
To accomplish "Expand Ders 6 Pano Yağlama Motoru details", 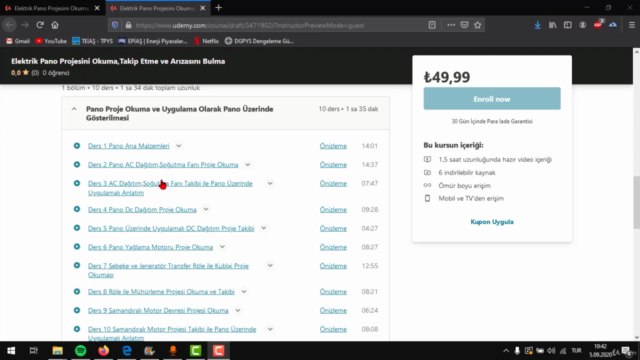I will (x=222, y=247).
